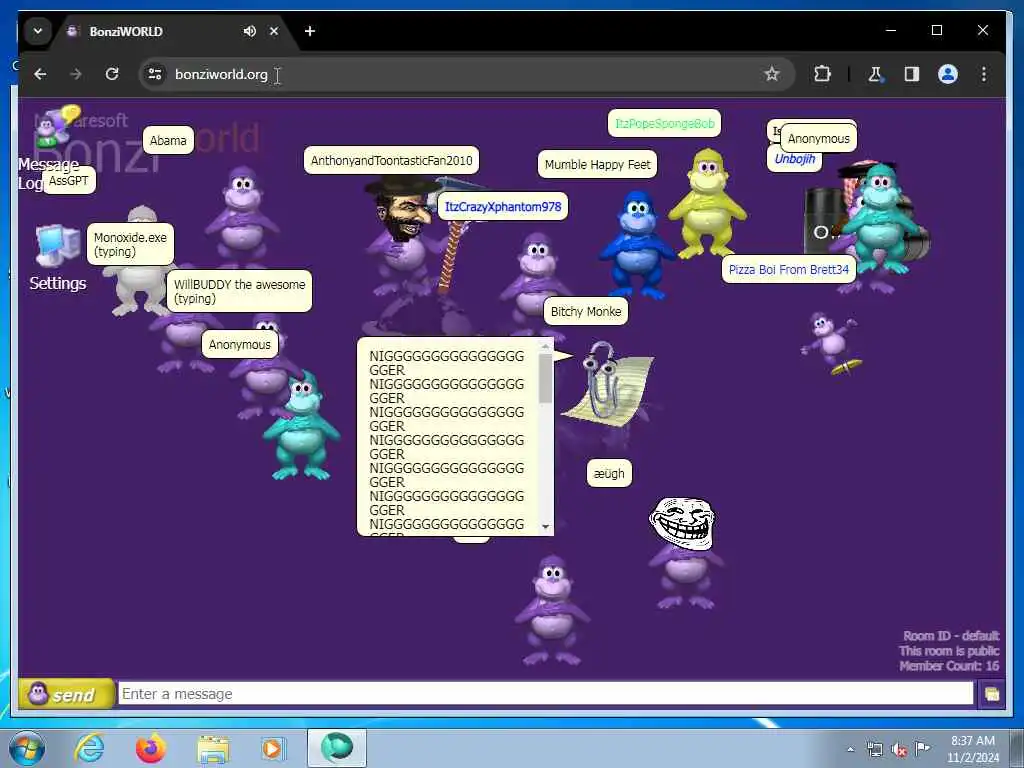Open the Extensions puzzle icon

tap(822, 74)
